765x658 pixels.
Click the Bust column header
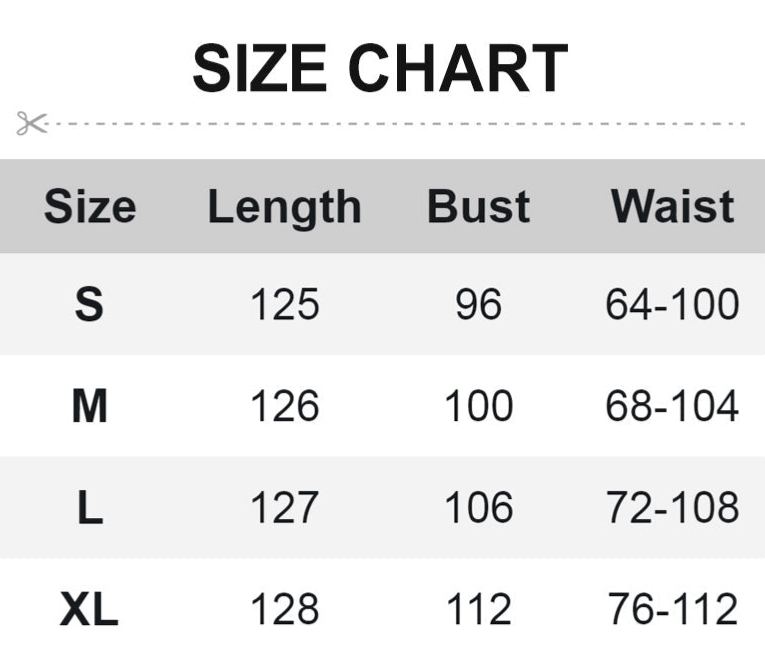(478, 207)
